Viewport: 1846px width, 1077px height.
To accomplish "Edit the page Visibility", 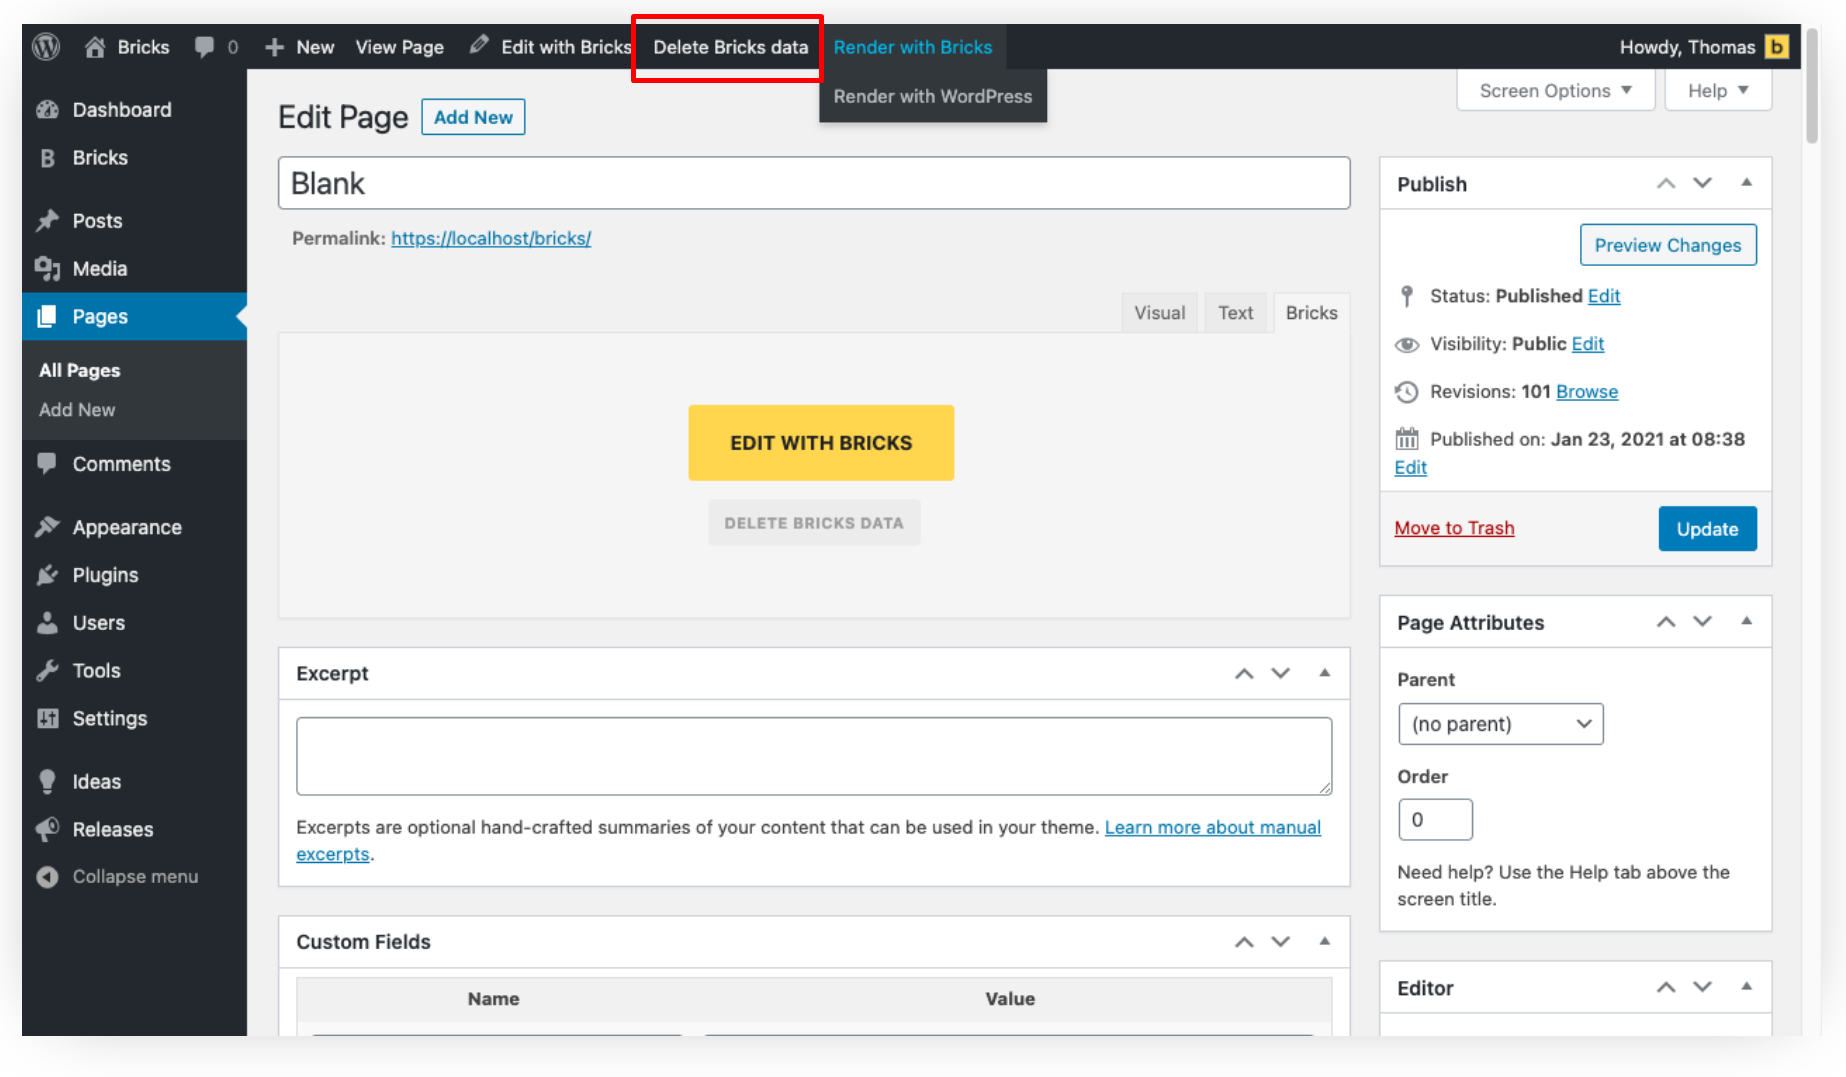I will click(x=1587, y=344).
